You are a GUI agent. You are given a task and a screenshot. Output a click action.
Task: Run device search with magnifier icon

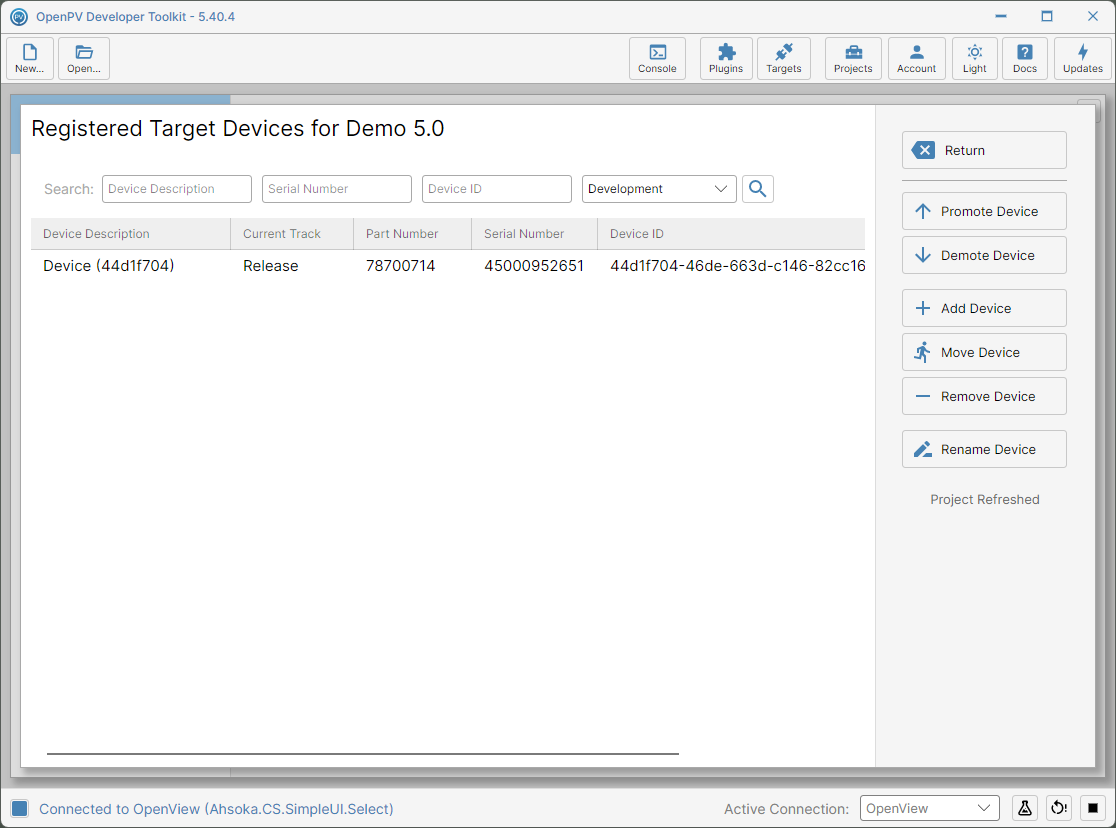(758, 189)
